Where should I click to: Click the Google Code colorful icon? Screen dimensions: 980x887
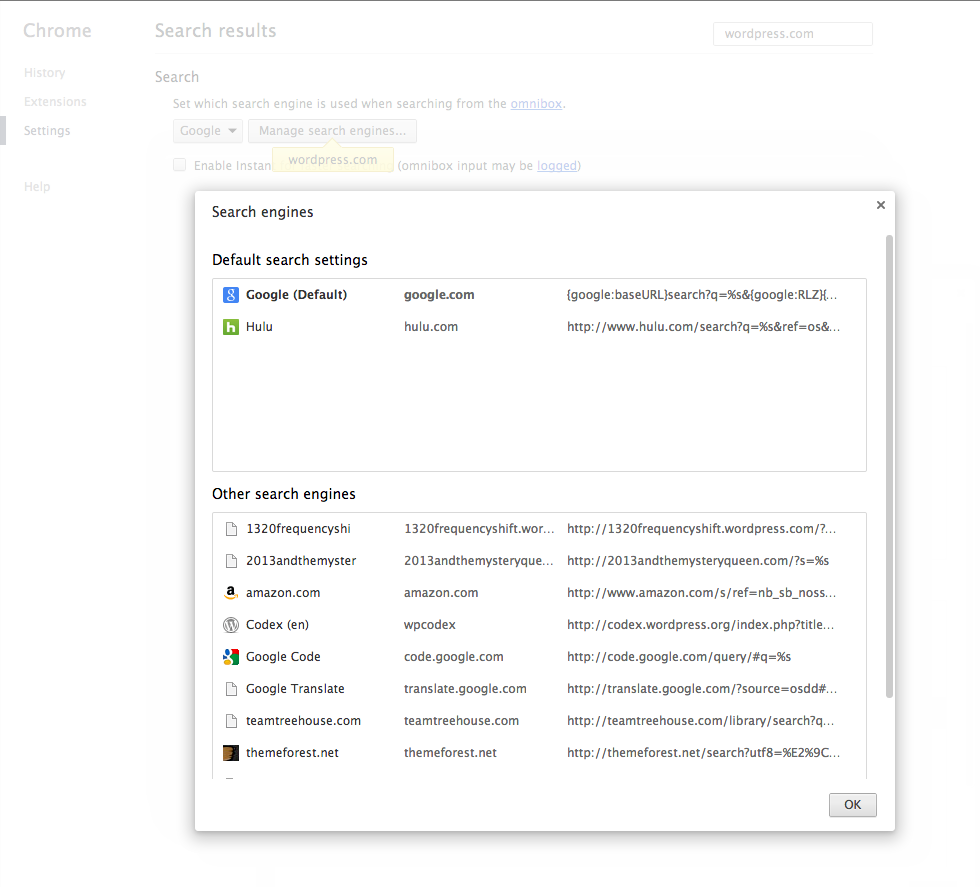(231, 657)
